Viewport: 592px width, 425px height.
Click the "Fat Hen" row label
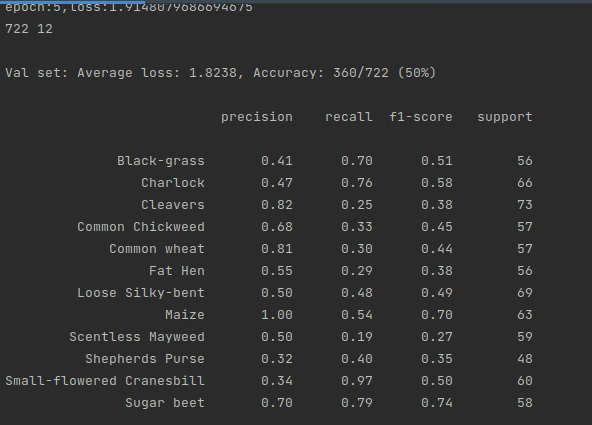click(177, 271)
